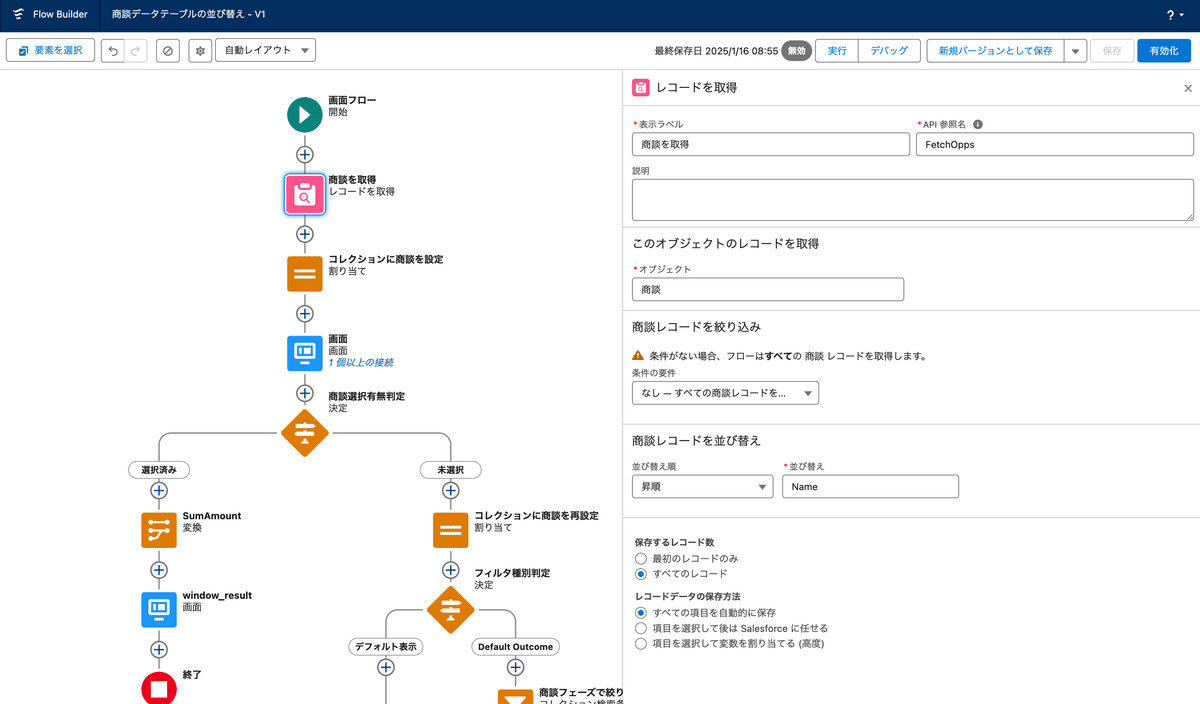The width and height of the screenshot is (1200, 704).
Task: Click the デバッグ button
Action: 889,50
